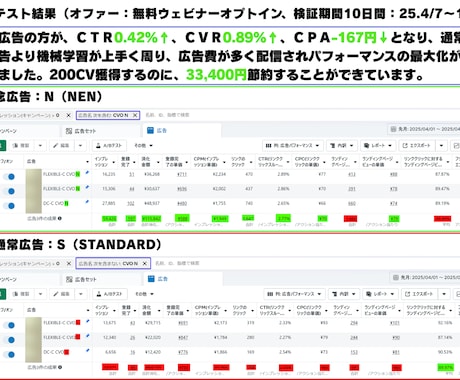Viewport: 460px width, 380px height.
Task: Open date range picker in STANDARD panel
Action: [425, 277]
